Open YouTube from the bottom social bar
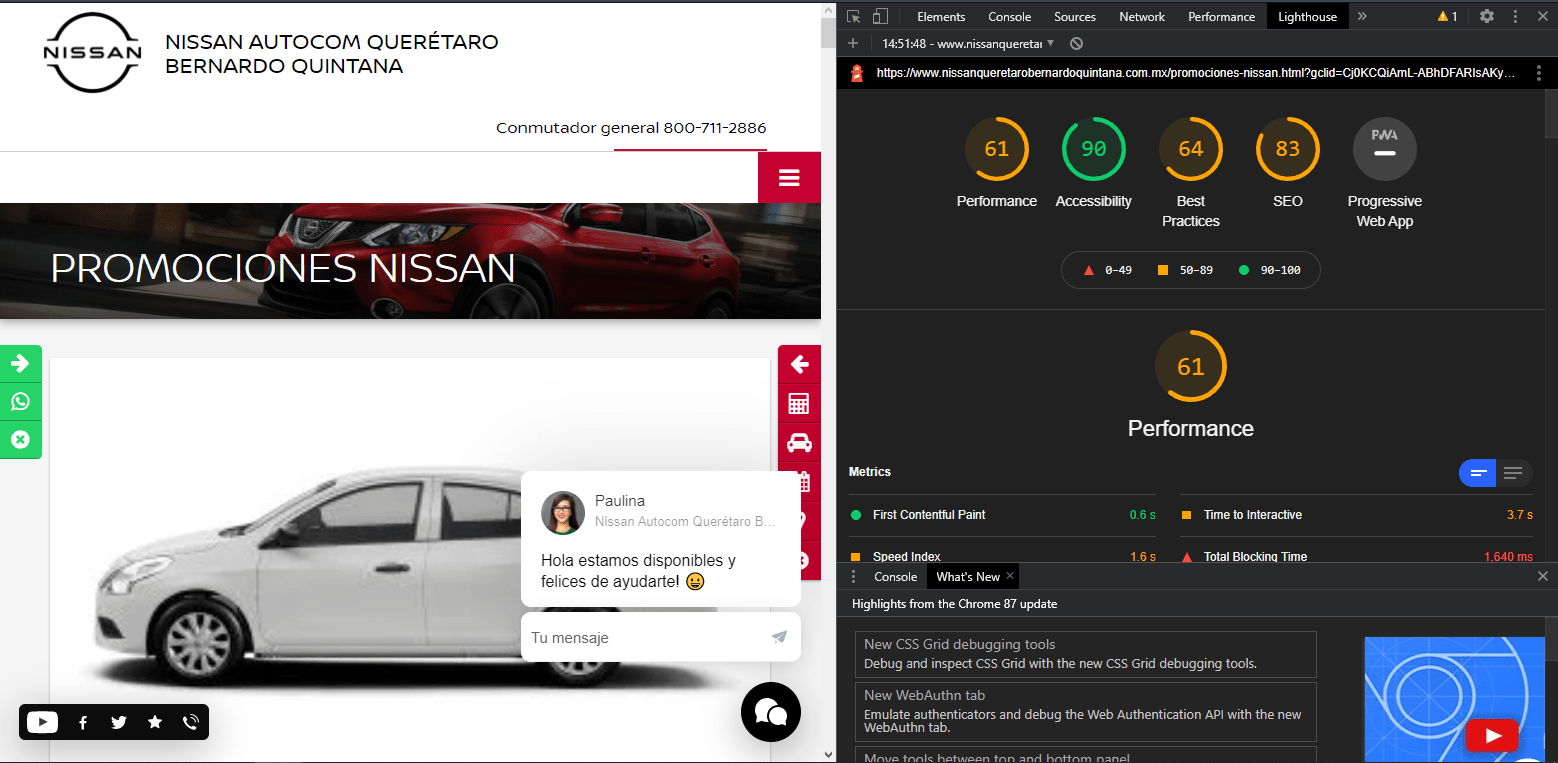Image resolution: width=1558 pixels, height=763 pixels. [x=43, y=722]
